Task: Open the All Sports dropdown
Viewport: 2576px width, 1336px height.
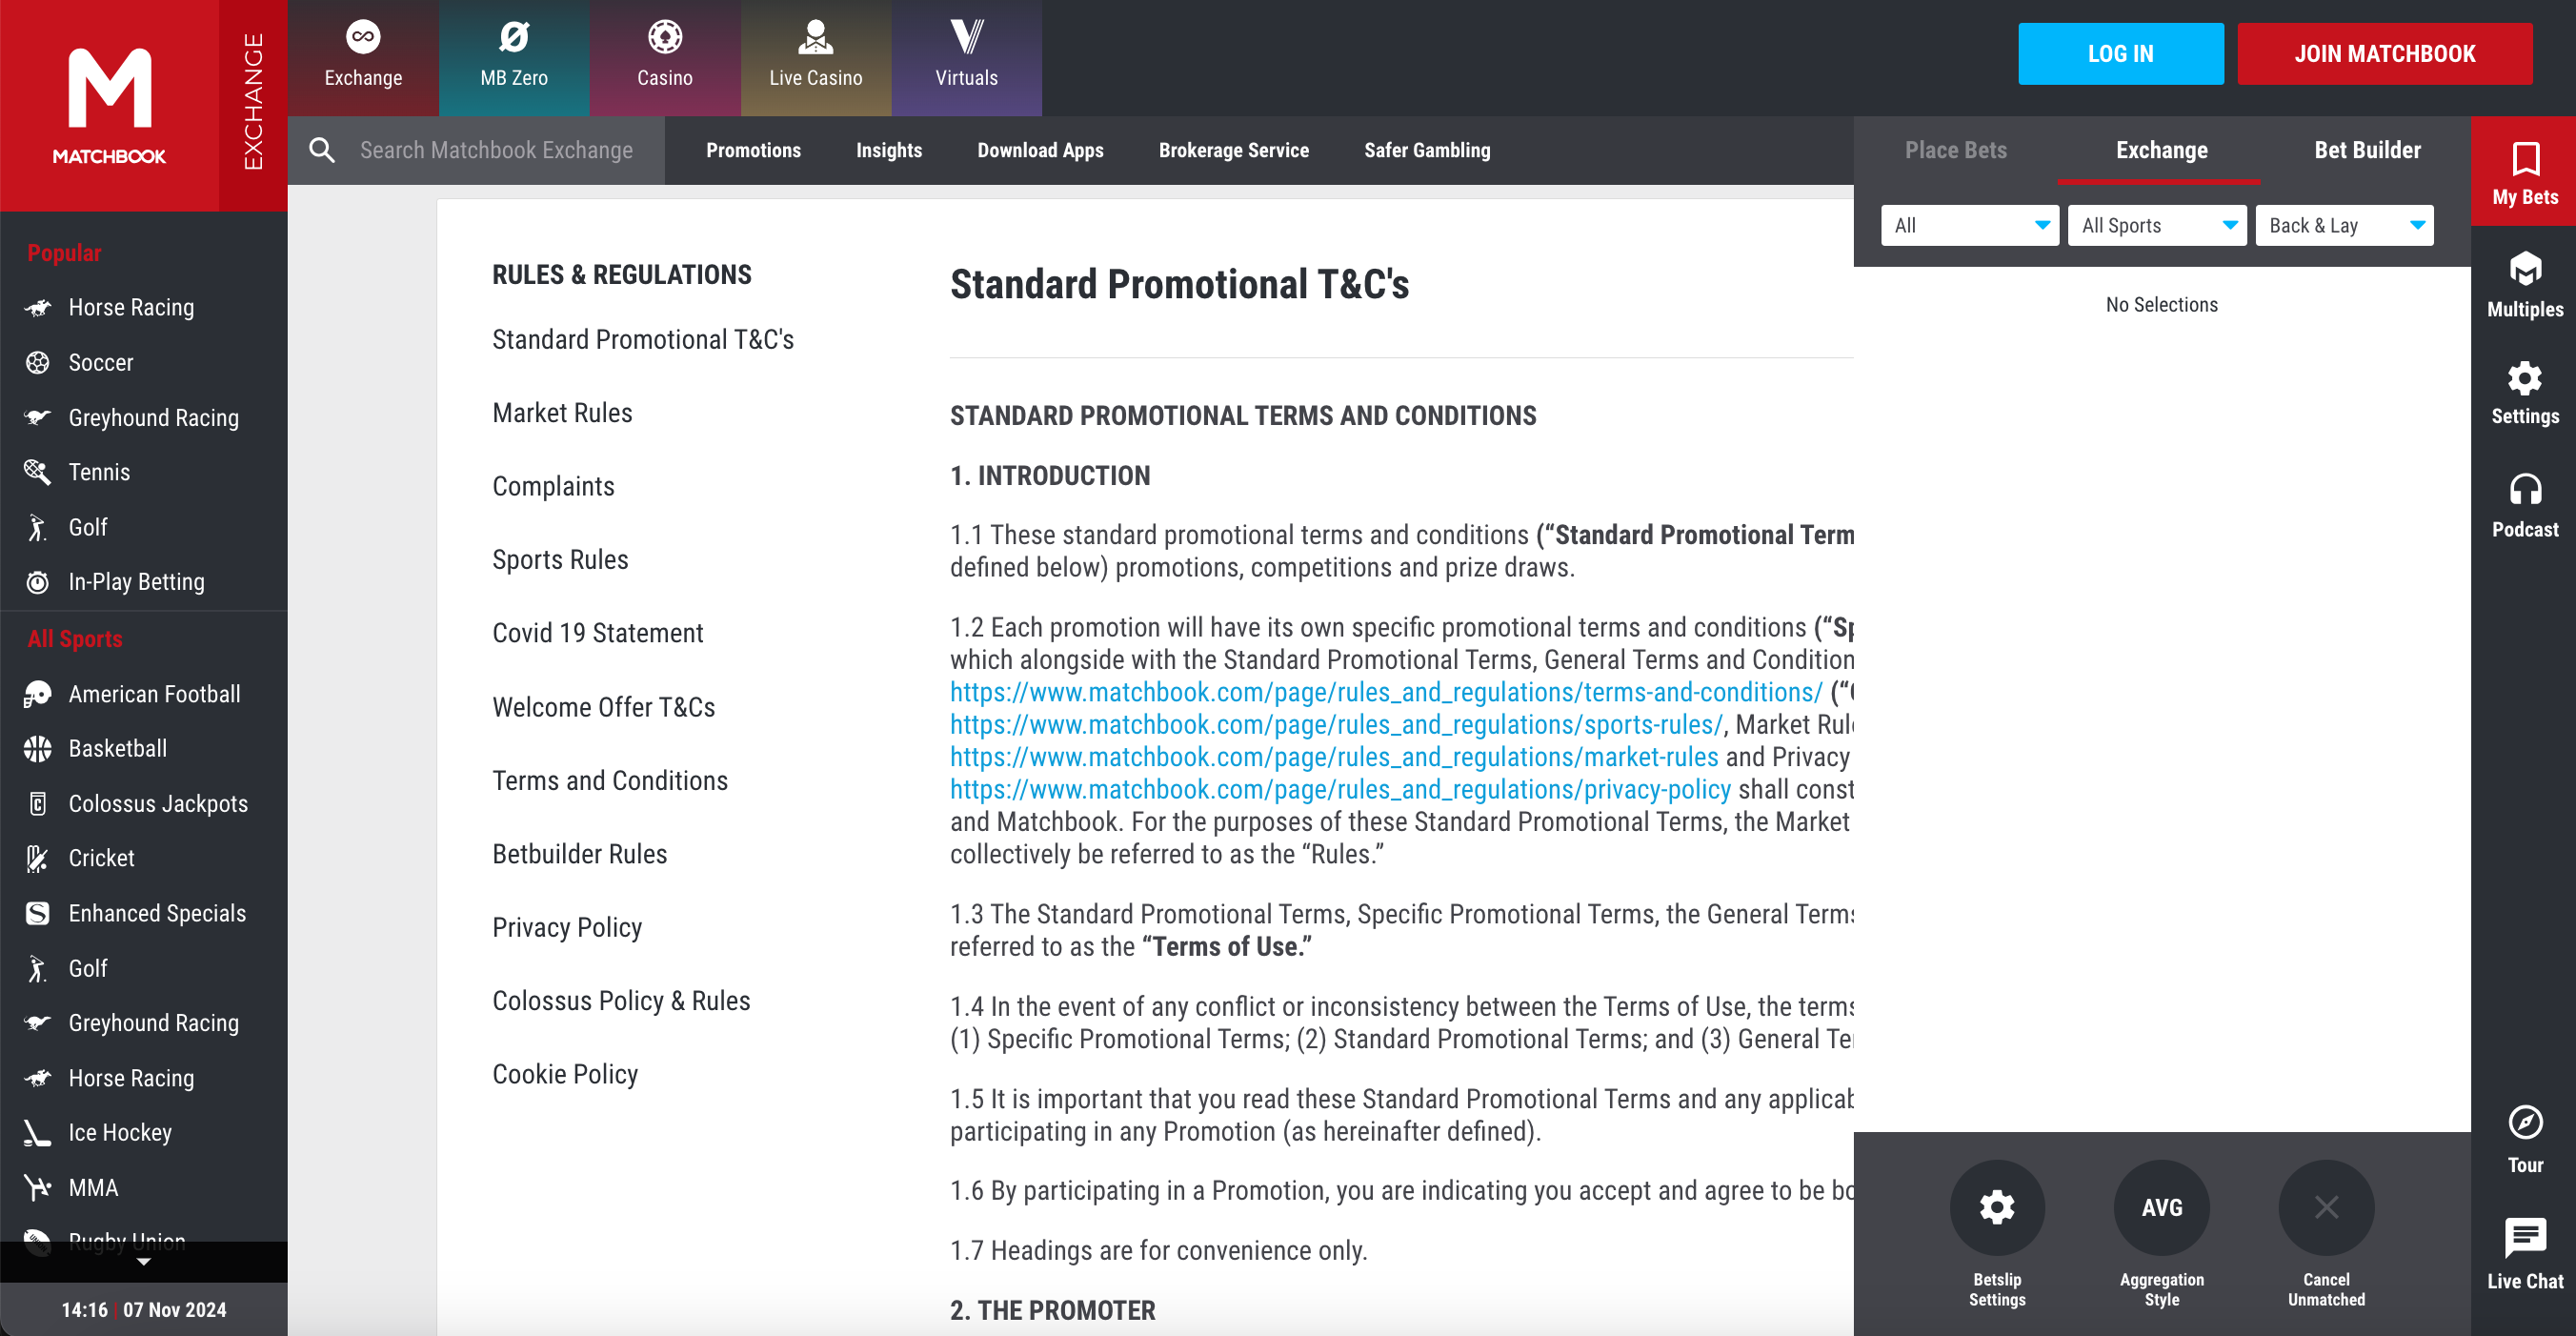Action: 2157,225
